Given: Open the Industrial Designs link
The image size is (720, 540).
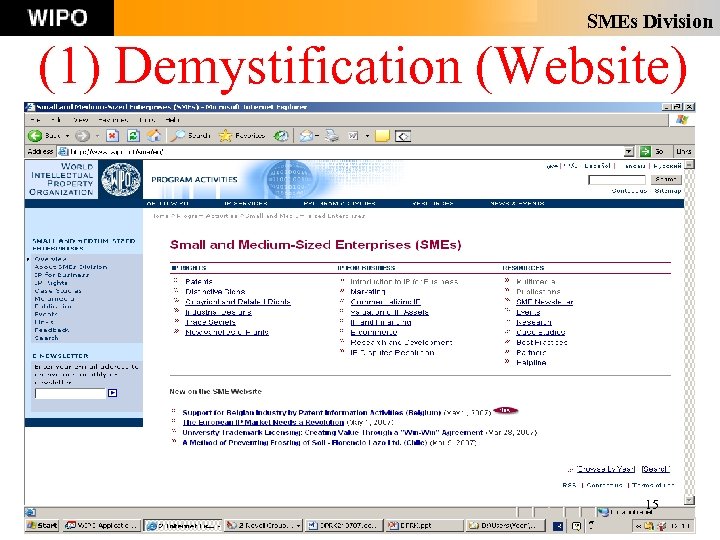Looking at the screenshot, I should pyautogui.click(x=218, y=312).
